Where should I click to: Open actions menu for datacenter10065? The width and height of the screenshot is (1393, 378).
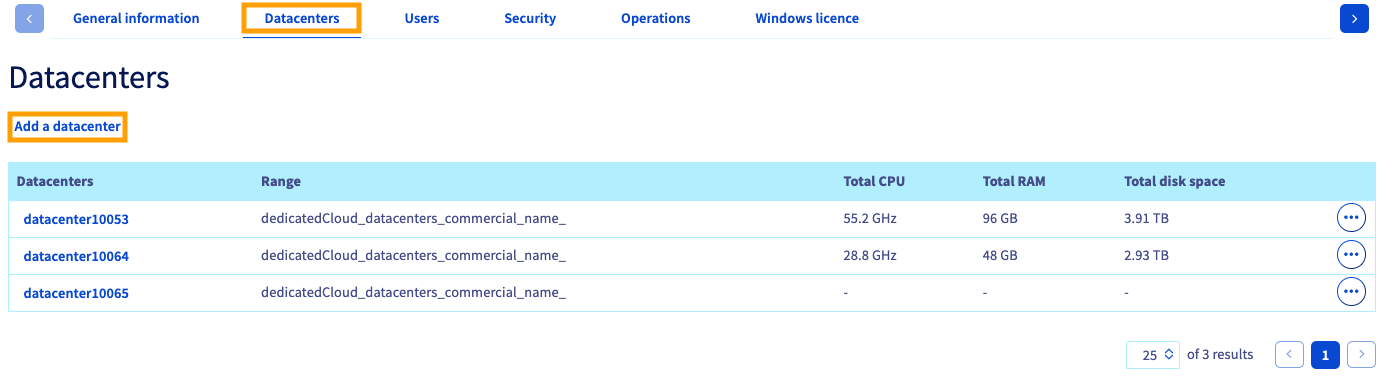[x=1351, y=292]
